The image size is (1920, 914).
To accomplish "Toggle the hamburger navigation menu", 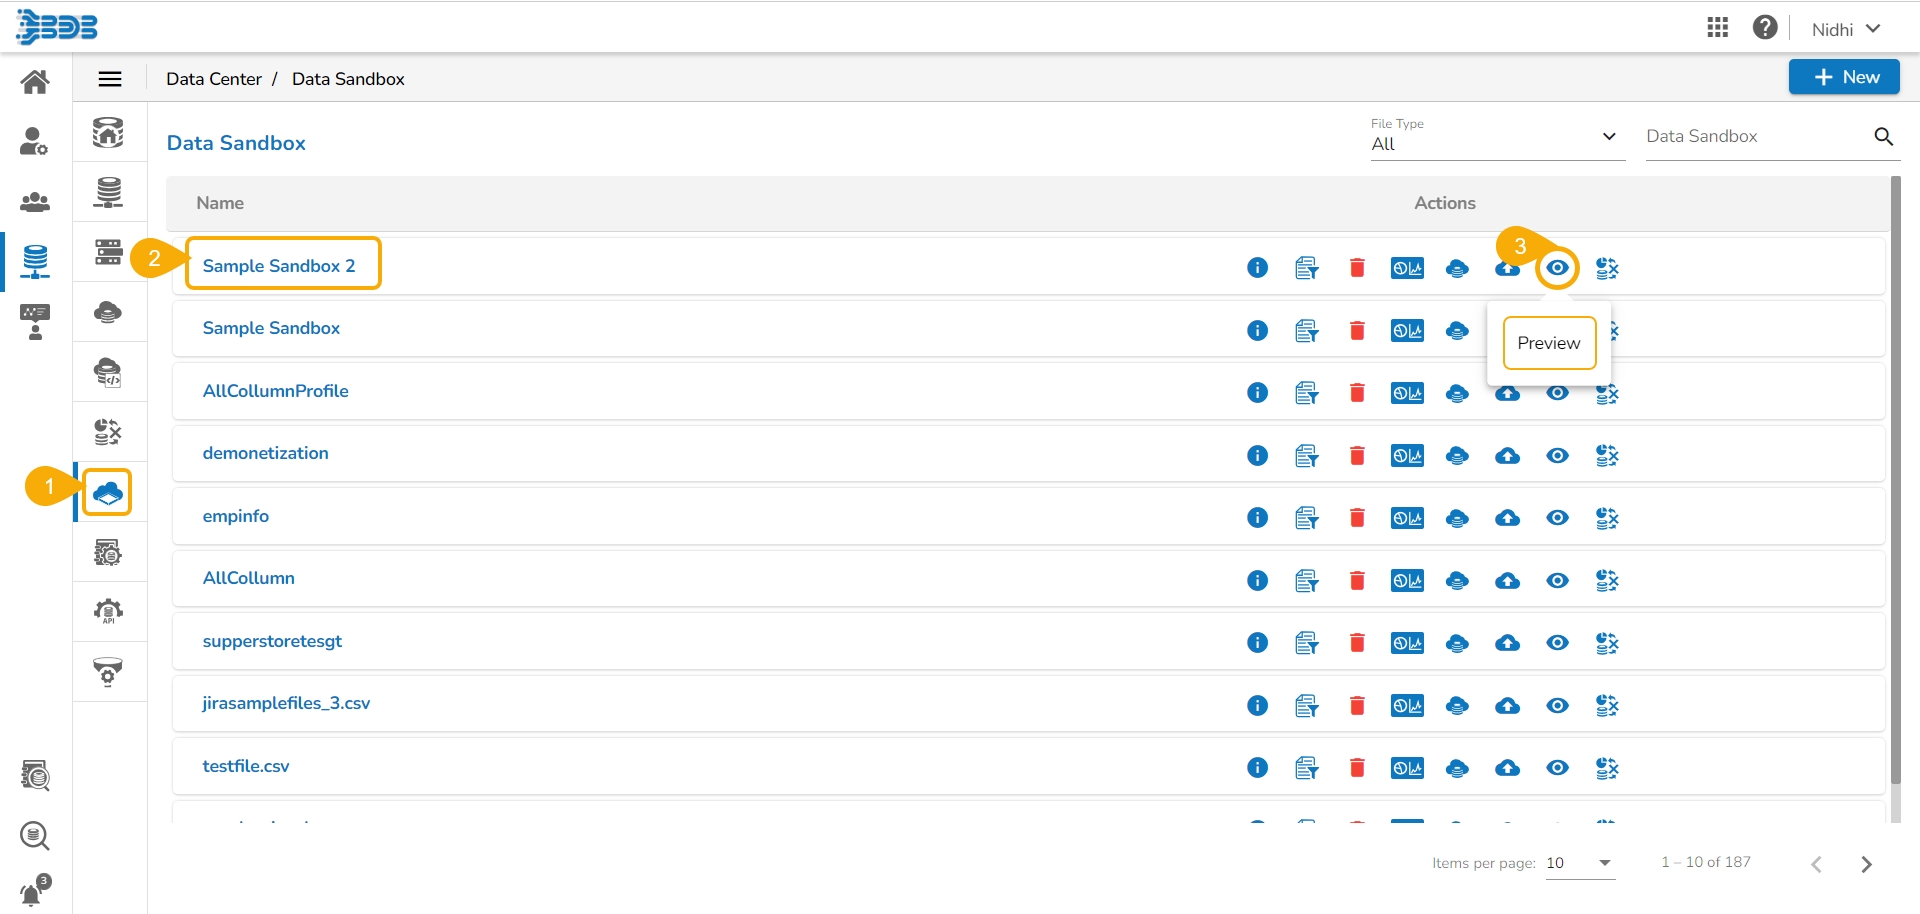I will tap(110, 79).
